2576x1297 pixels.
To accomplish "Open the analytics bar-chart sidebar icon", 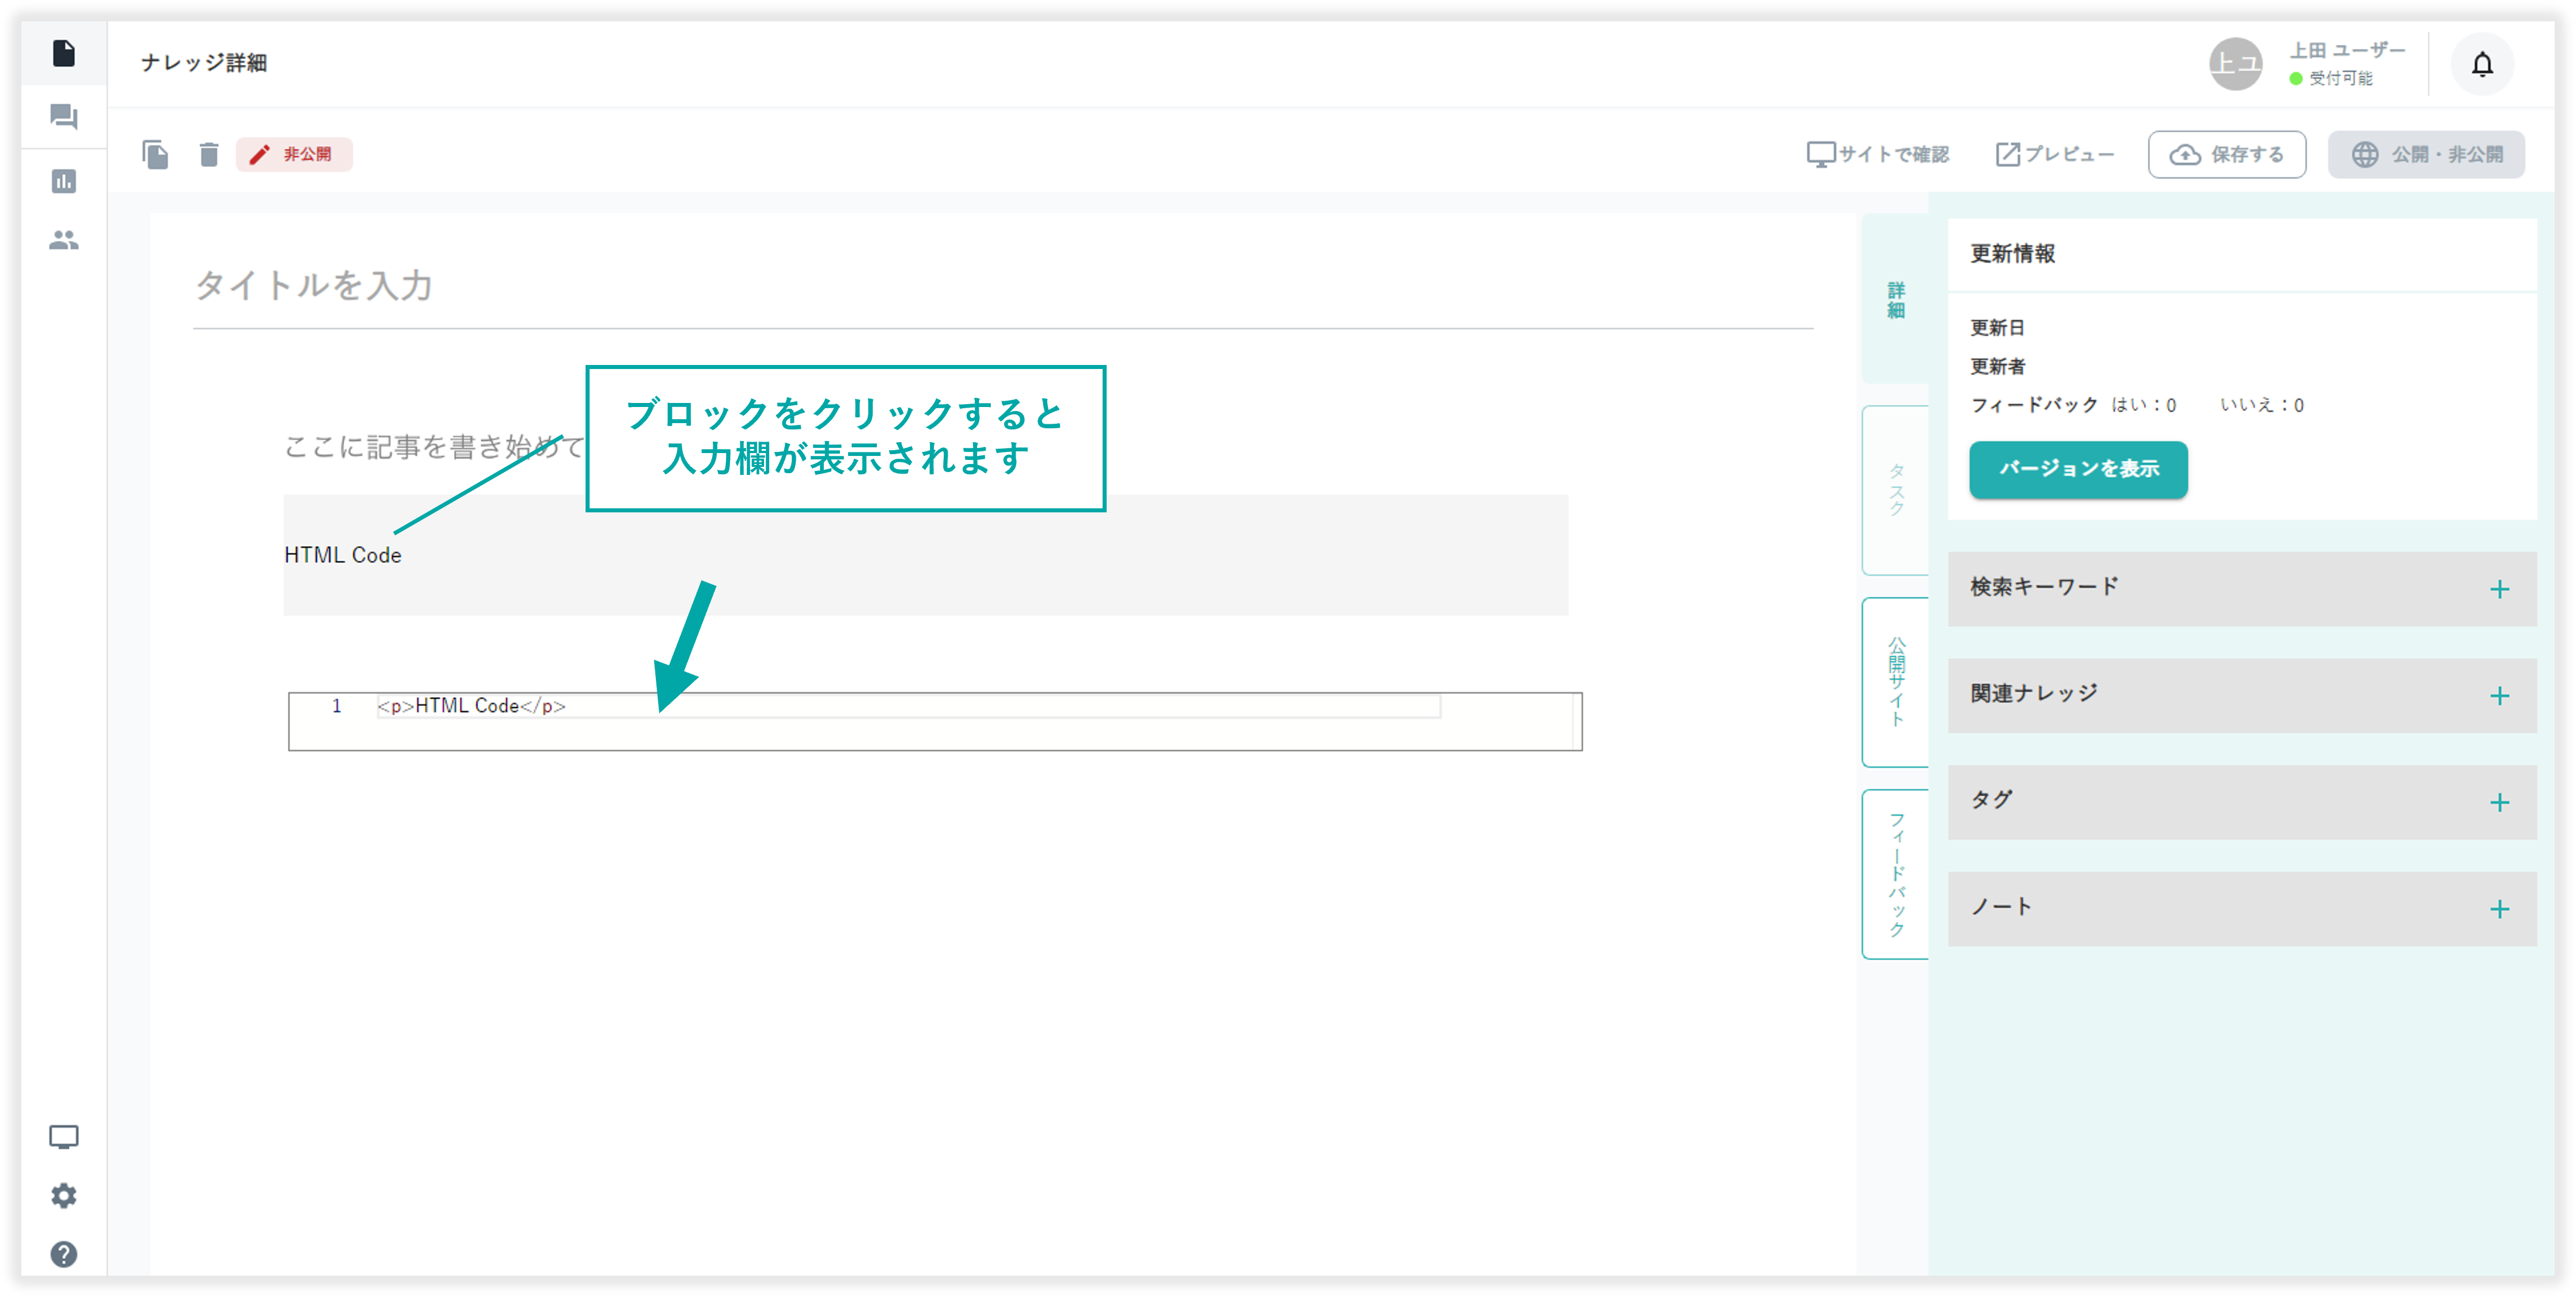I will click(x=64, y=180).
